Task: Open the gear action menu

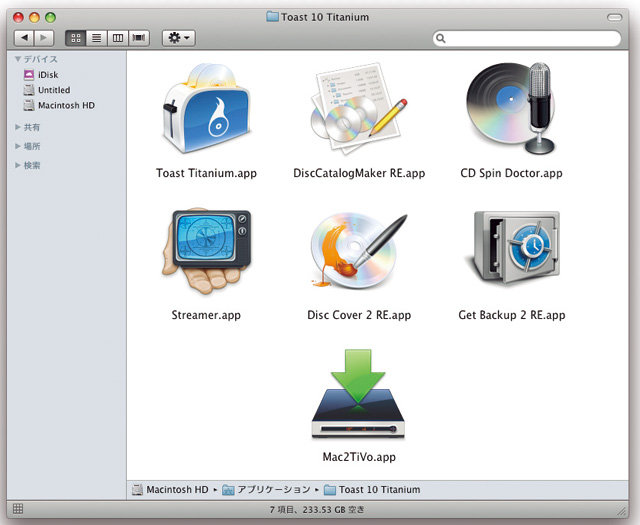Action: tap(178, 38)
